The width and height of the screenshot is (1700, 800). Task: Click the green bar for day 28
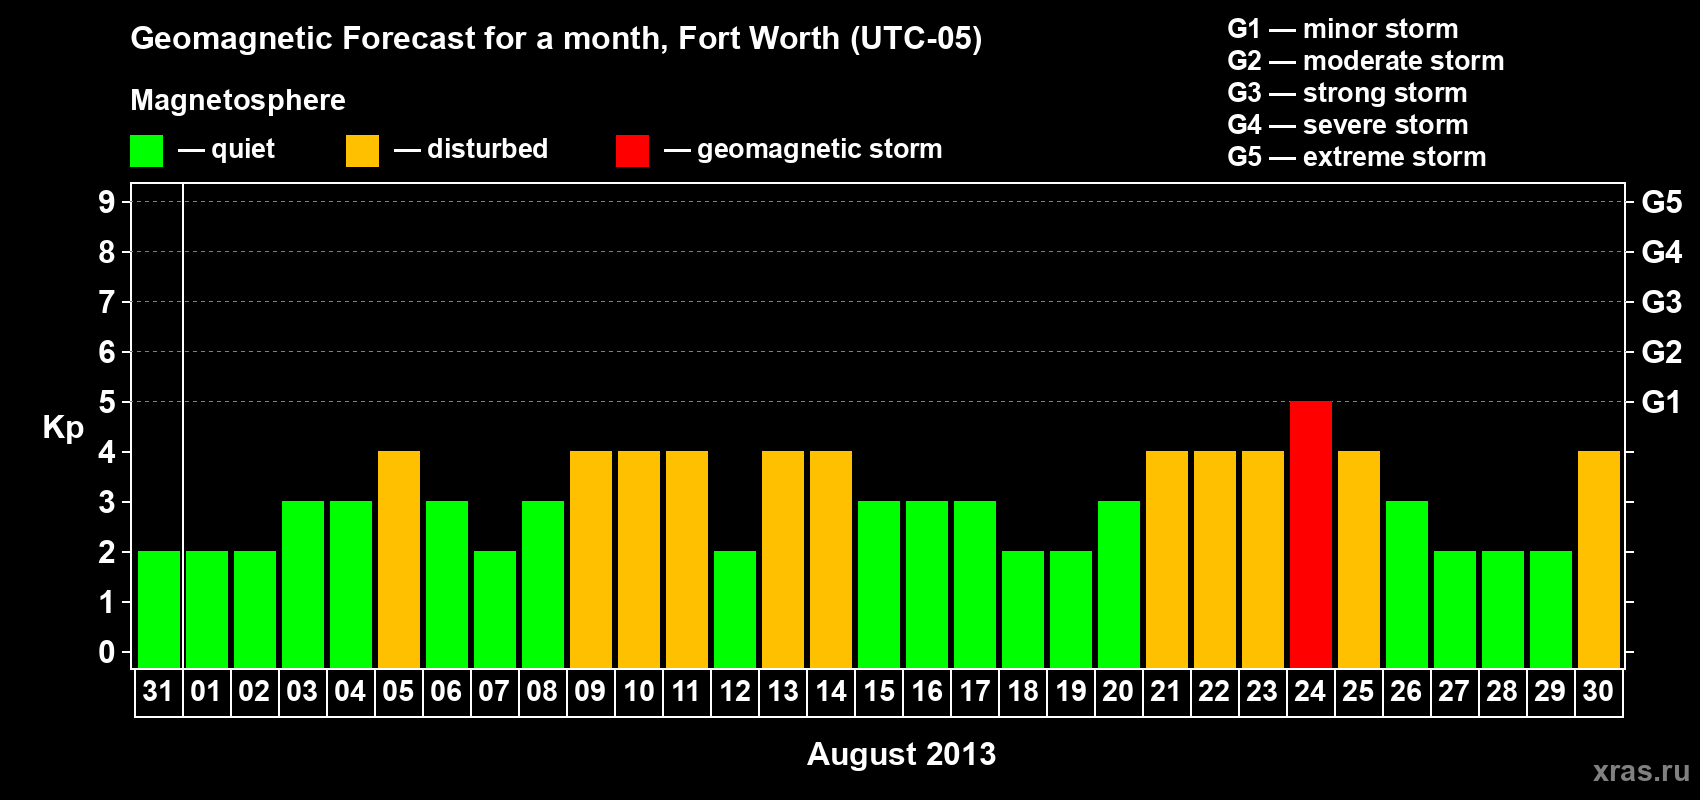(1503, 609)
